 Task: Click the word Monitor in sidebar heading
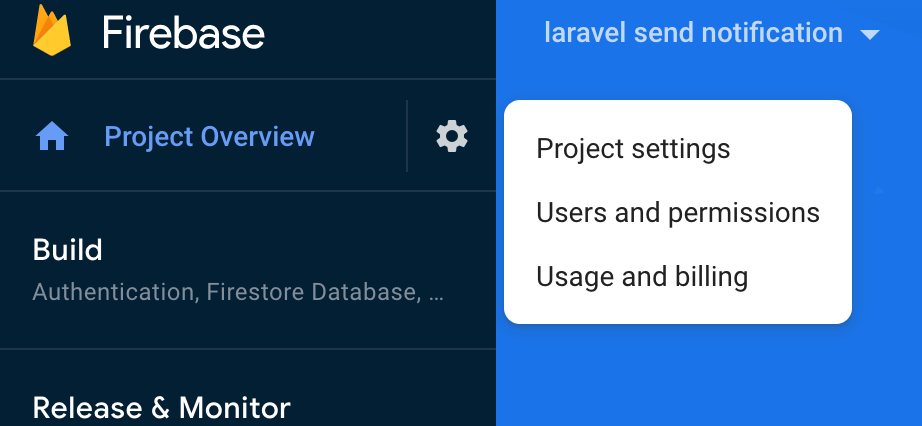click(235, 408)
